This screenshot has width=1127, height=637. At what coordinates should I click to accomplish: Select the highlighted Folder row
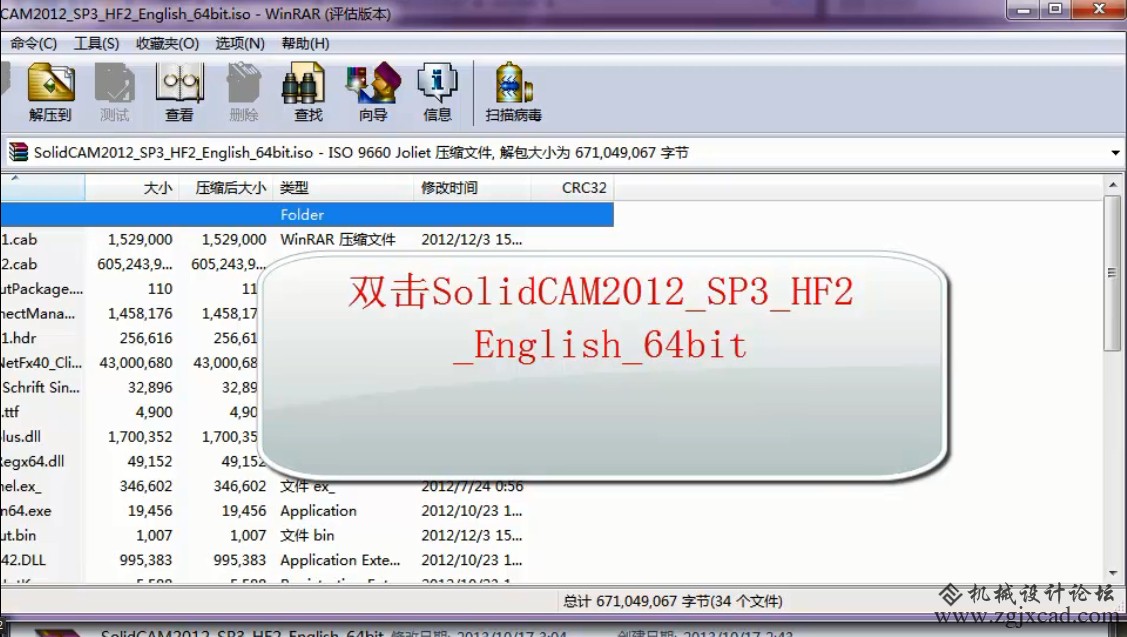(x=307, y=214)
